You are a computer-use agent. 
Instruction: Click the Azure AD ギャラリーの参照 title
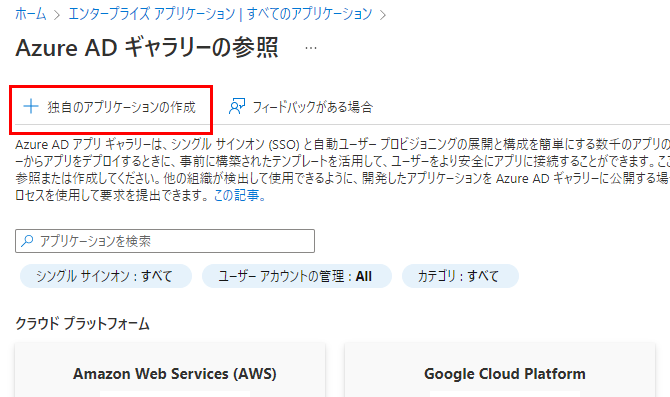click(x=147, y=47)
